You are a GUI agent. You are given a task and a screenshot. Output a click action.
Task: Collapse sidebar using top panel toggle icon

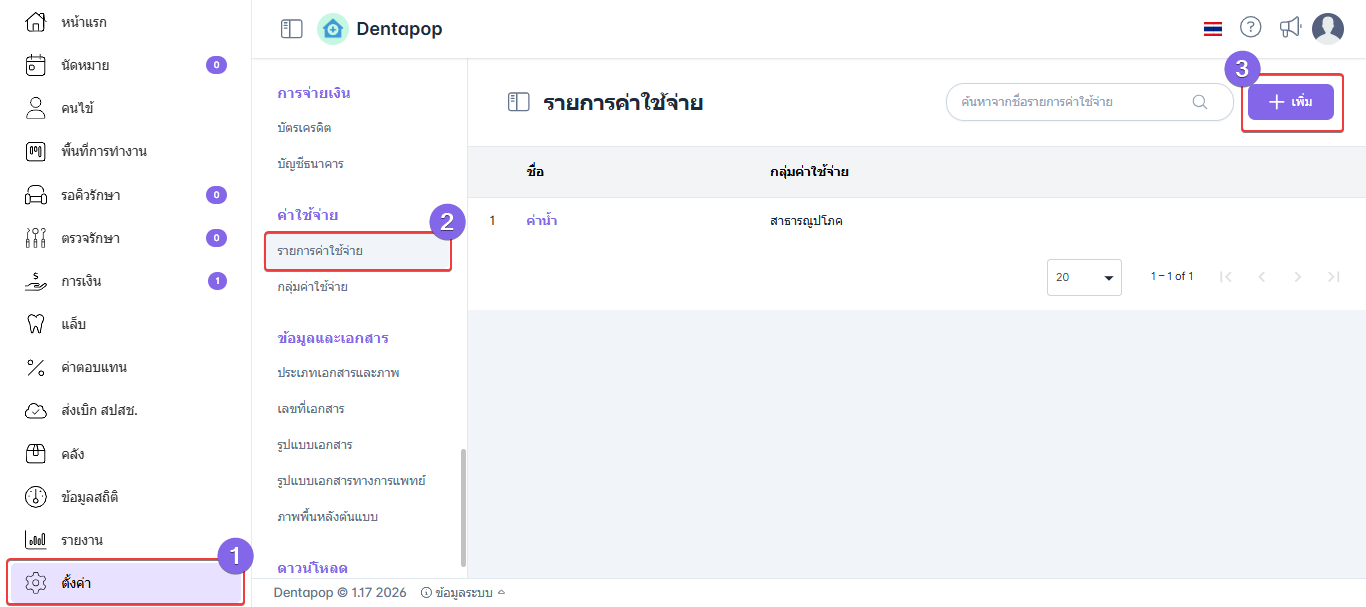point(291,30)
